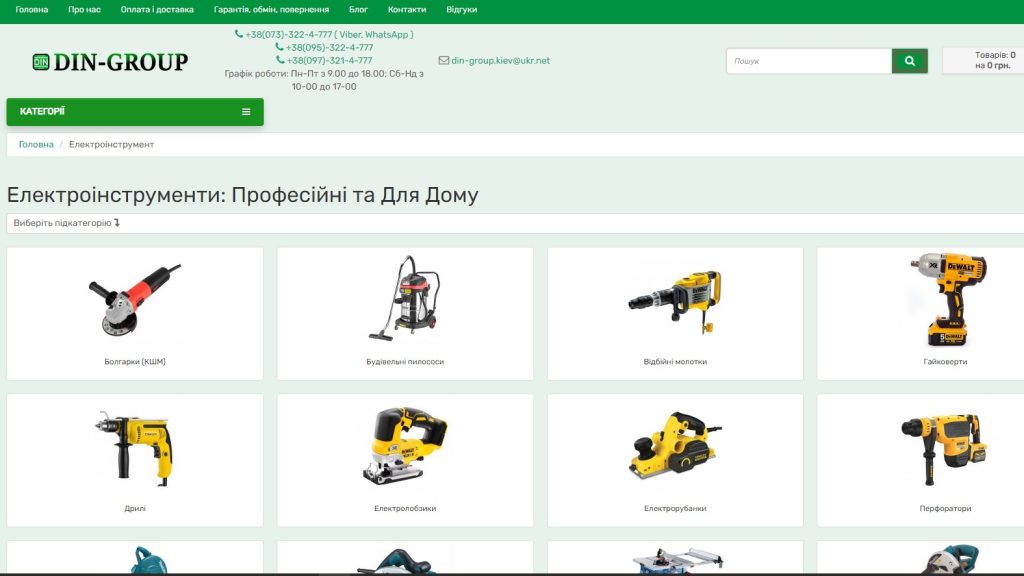Open the cart summary Товарів: 0
This screenshot has width=1024, height=576.
pyautogui.click(x=983, y=61)
